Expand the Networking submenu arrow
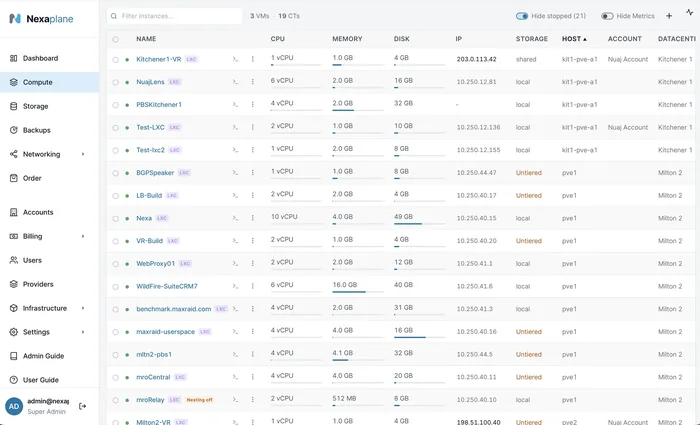The image size is (700, 425). pyautogui.click(x=83, y=154)
